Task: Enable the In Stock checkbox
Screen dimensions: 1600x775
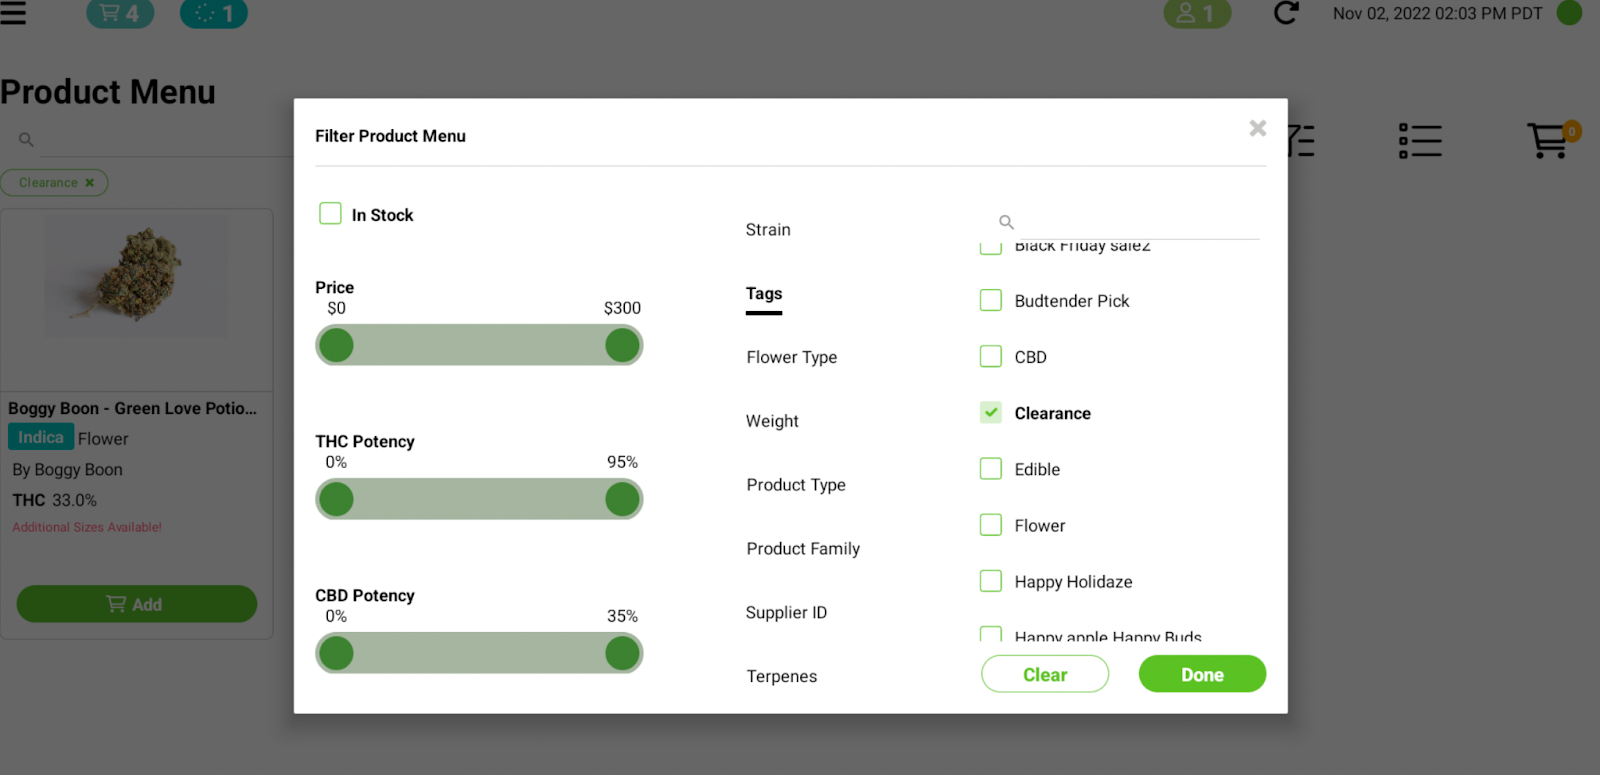Action: [330, 213]
